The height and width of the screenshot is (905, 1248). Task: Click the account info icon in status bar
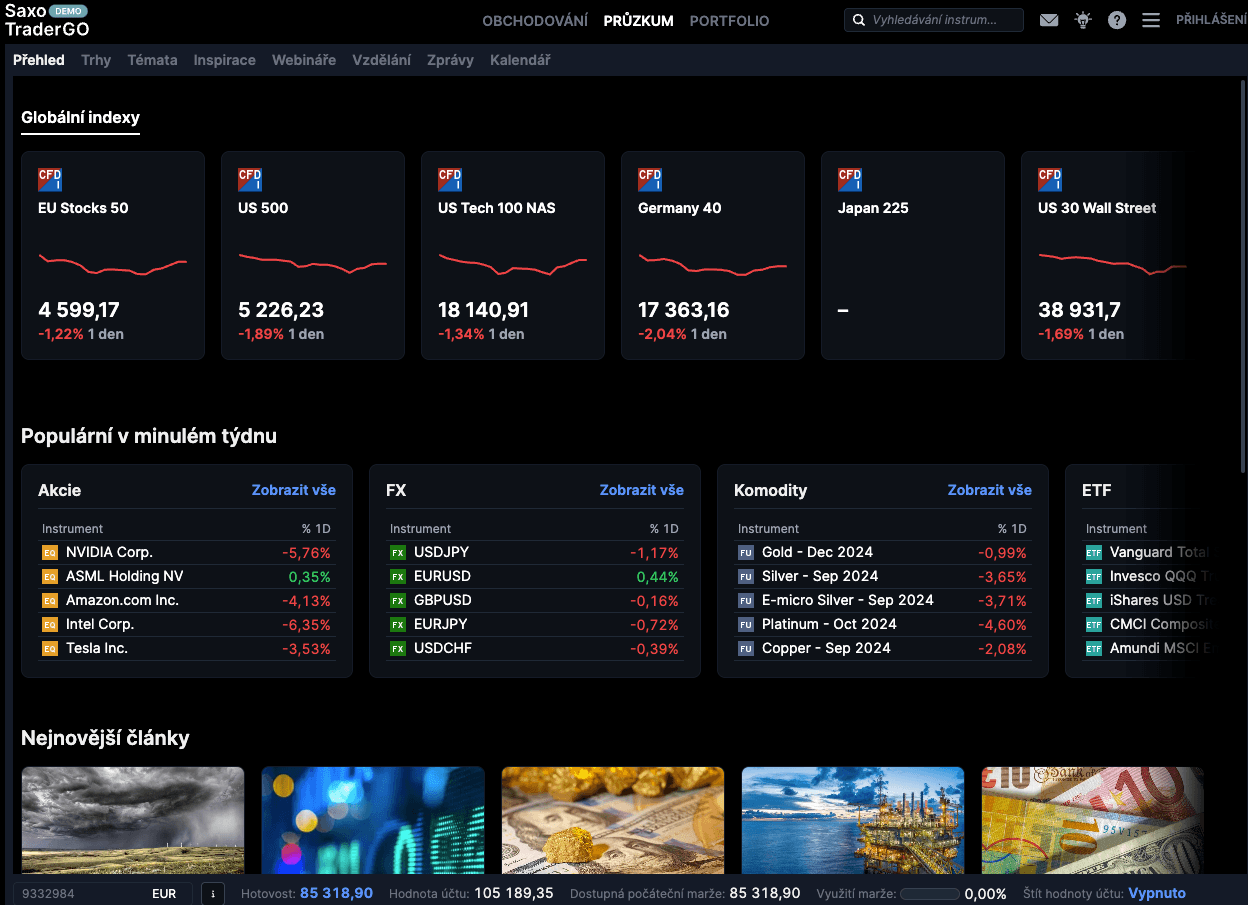(212, 893)
